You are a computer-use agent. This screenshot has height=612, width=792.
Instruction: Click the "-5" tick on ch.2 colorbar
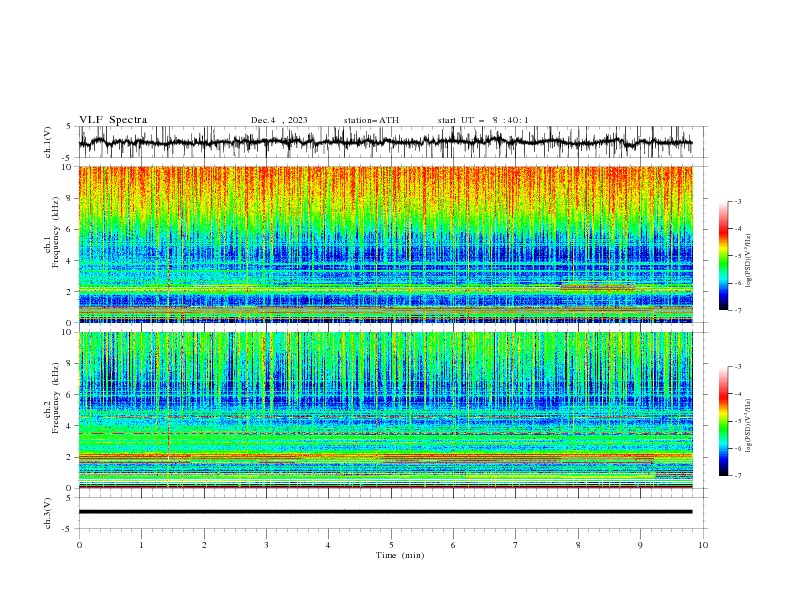click(x=737, y=421)
